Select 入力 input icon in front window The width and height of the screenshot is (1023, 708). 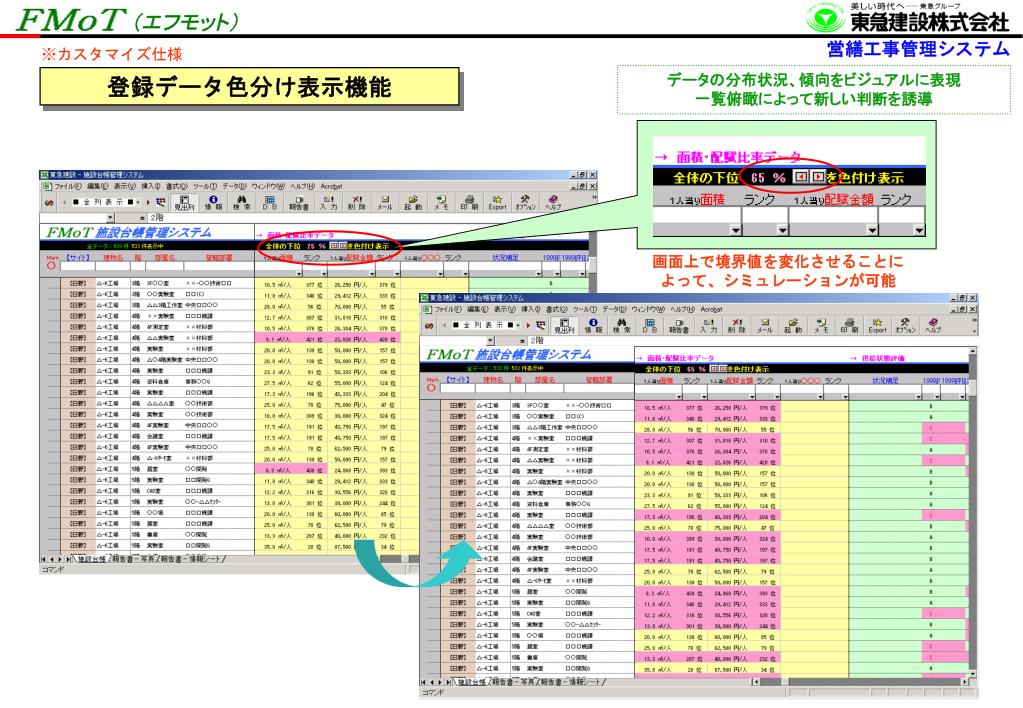[708, 326]
